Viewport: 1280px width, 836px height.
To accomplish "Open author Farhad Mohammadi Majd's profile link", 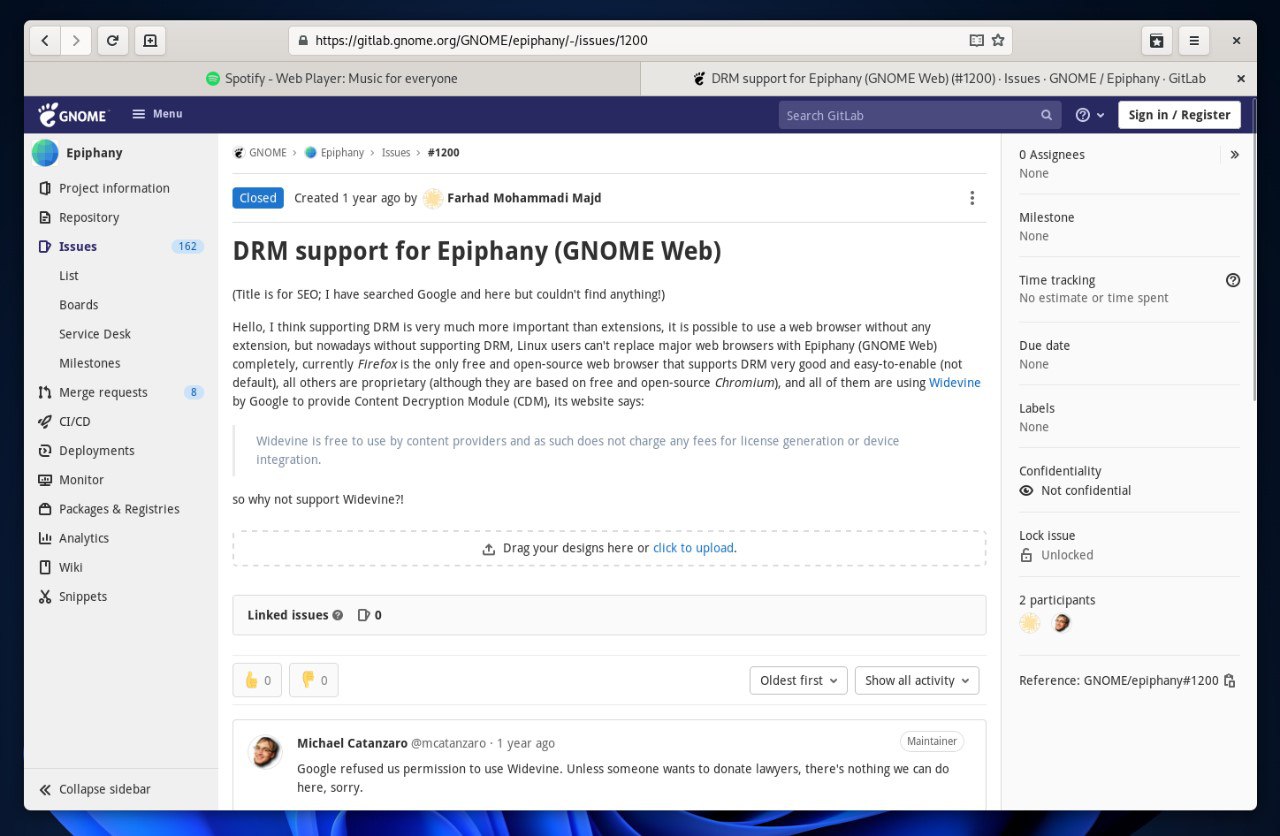I will click(524, 198).
